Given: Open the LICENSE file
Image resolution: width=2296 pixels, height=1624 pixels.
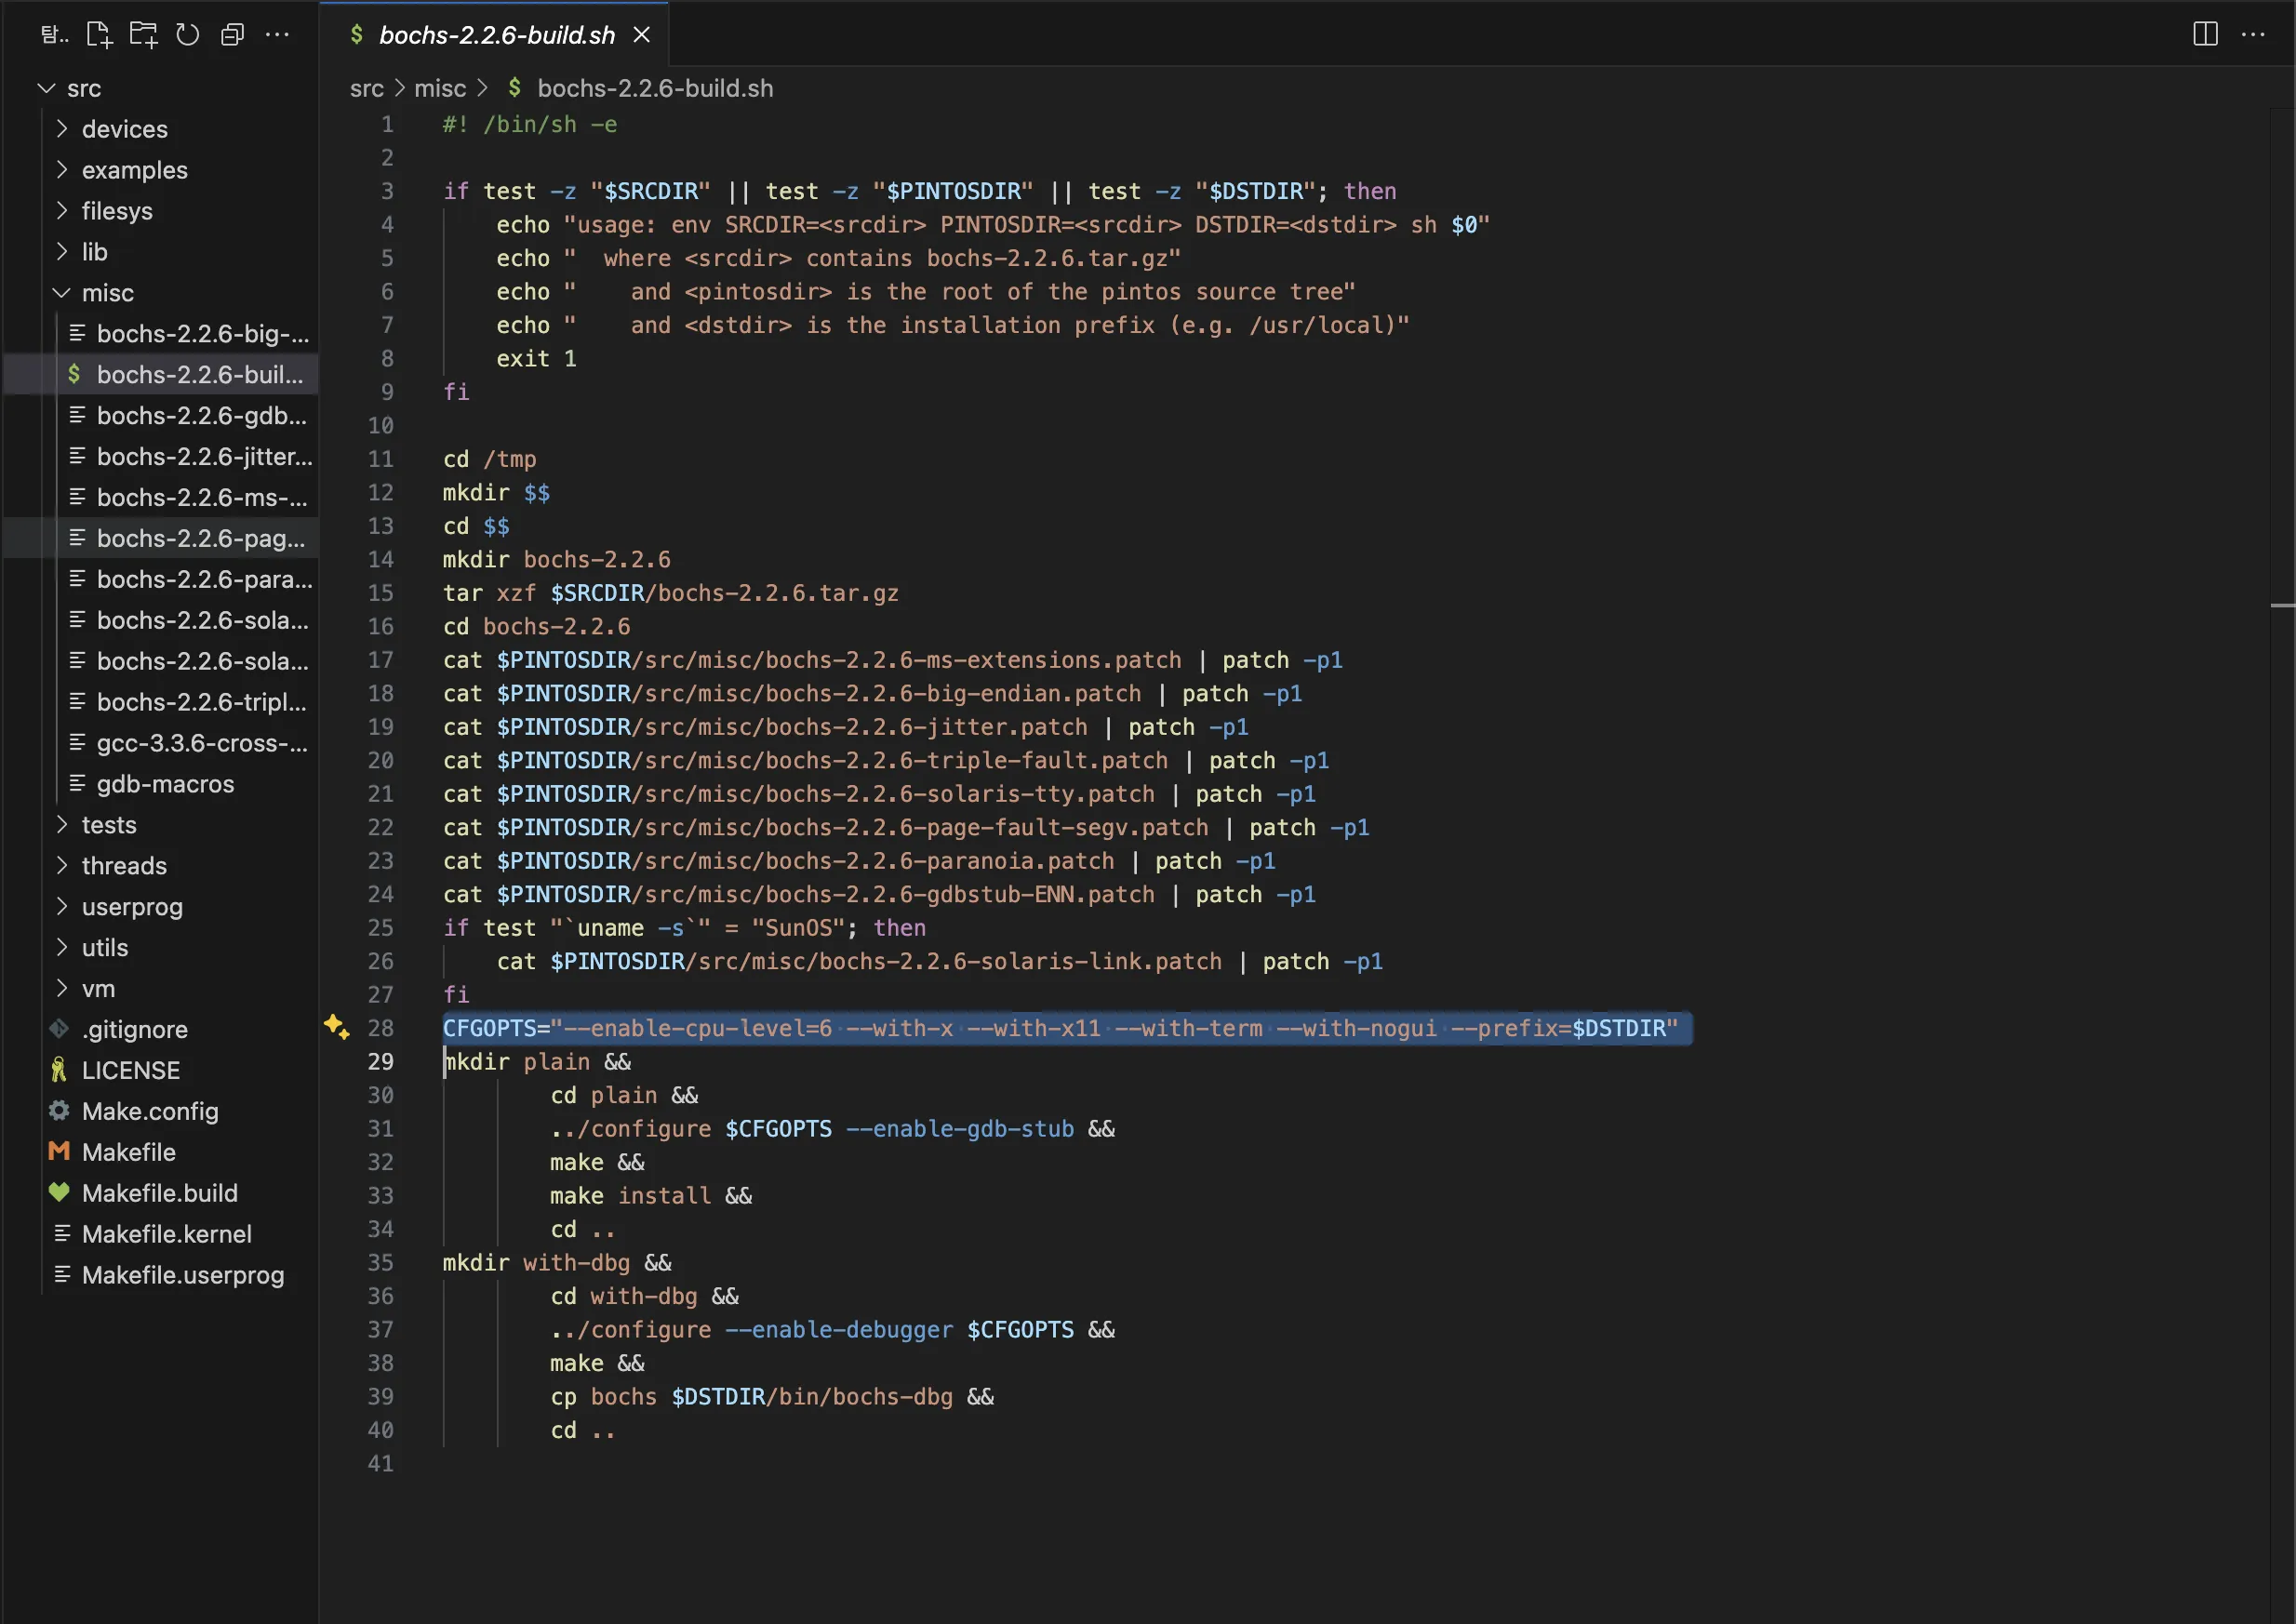Looking at the screenshot, I should pyautogui.click(x=130, y=1070).
